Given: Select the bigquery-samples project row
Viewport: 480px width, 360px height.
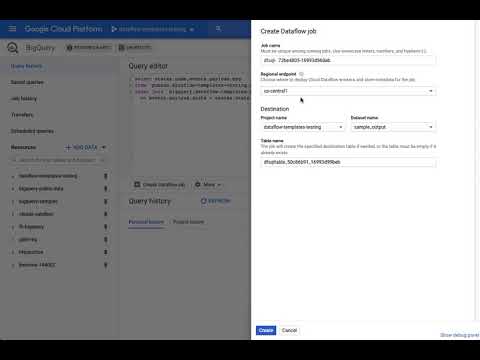Looking at the screenshot, I should 38,201.
